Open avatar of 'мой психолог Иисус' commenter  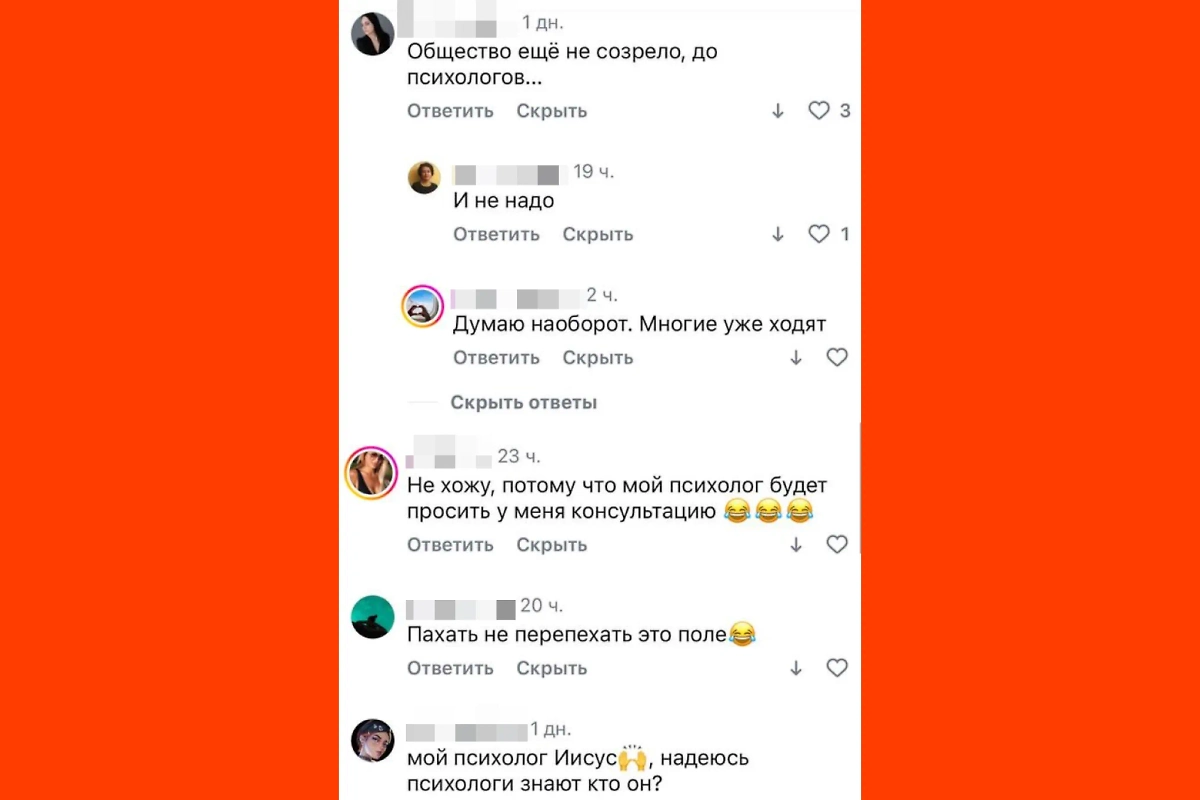click(x=373, y=740)
